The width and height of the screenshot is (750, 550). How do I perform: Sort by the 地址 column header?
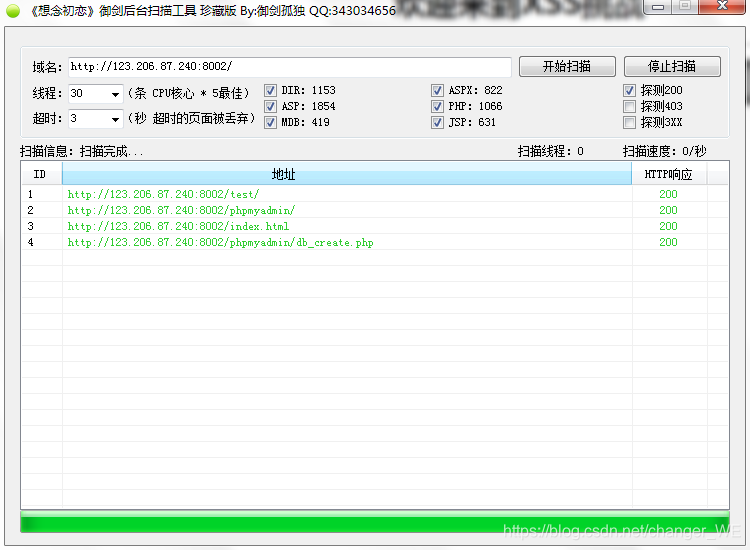pos(347,174)
